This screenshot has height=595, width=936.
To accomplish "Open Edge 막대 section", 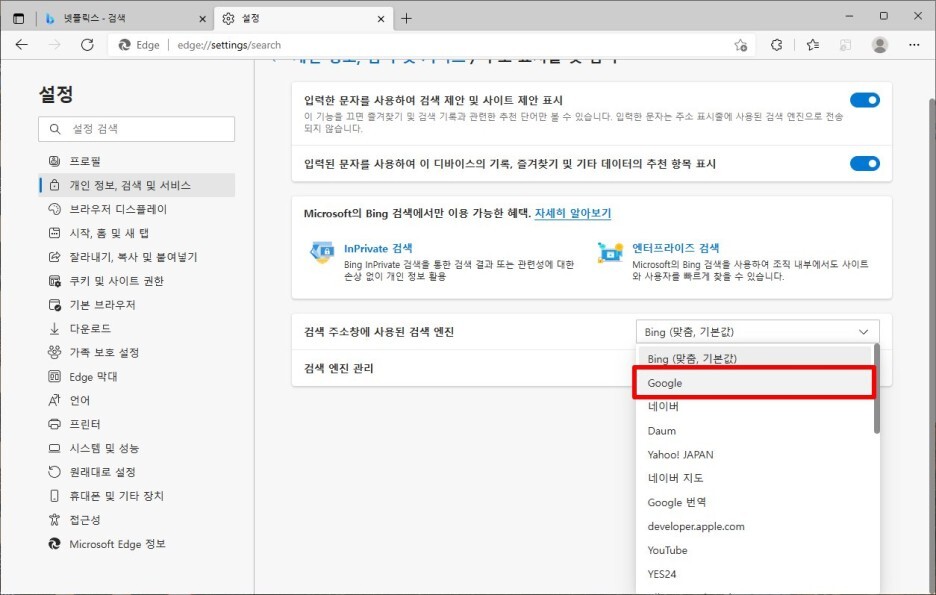I will tap(137, 377).
